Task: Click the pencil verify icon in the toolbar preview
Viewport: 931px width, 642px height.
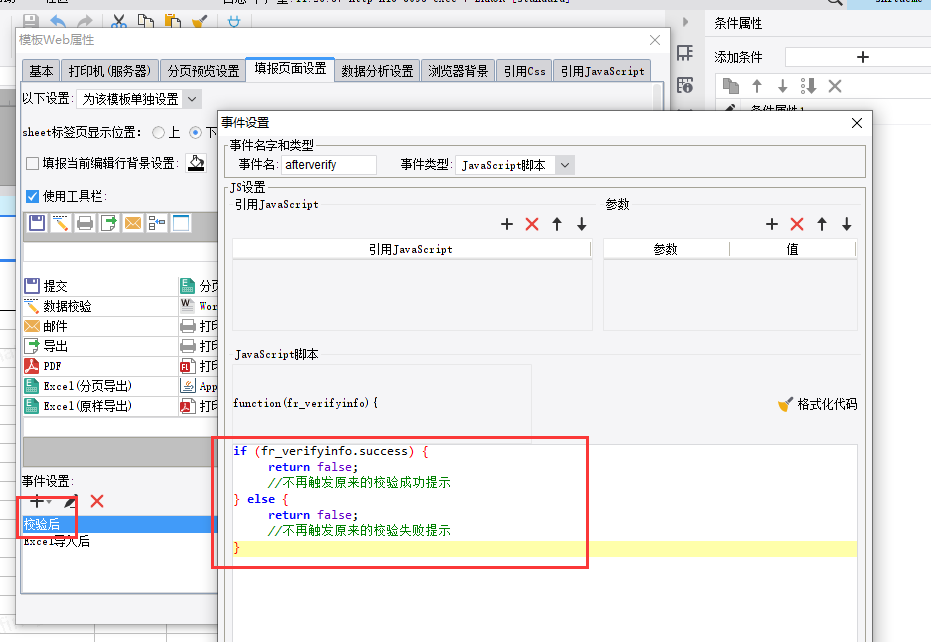Action: click(61, 223)
